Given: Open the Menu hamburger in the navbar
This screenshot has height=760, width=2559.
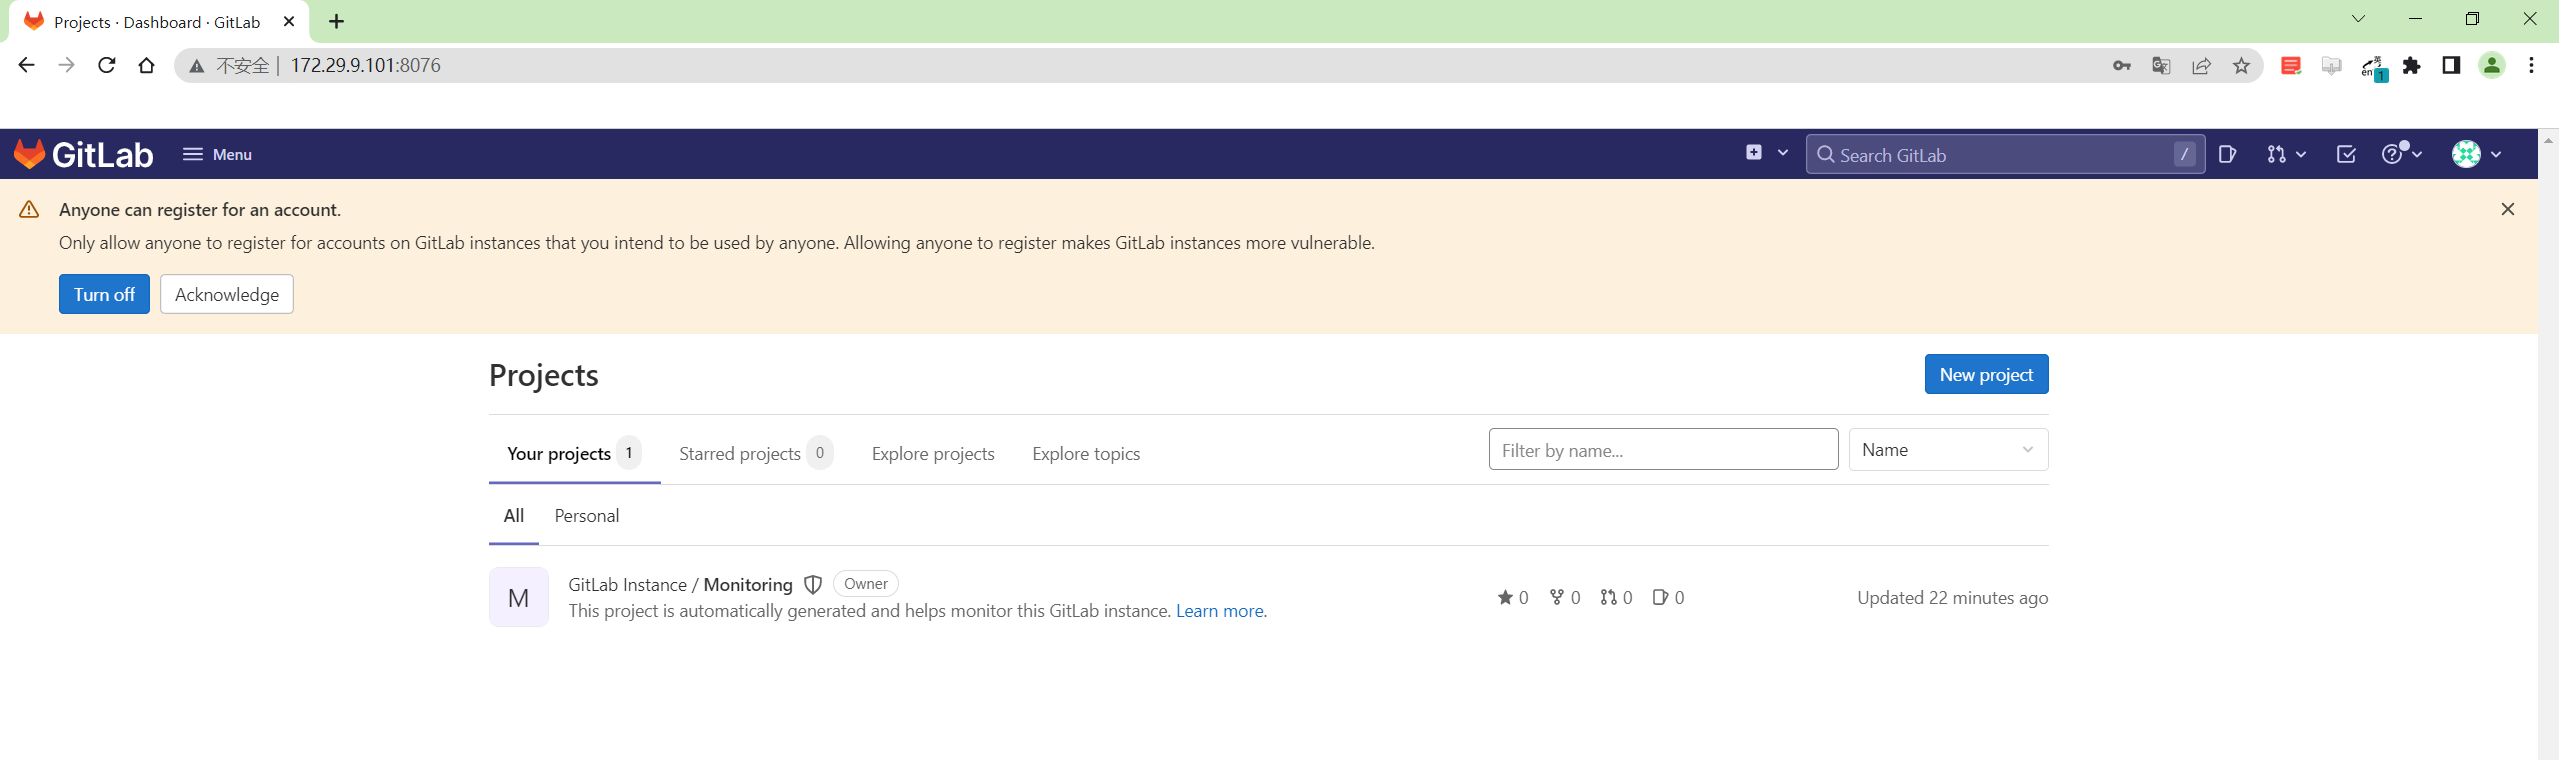Looking at the screenshot, I should [217, 154].
